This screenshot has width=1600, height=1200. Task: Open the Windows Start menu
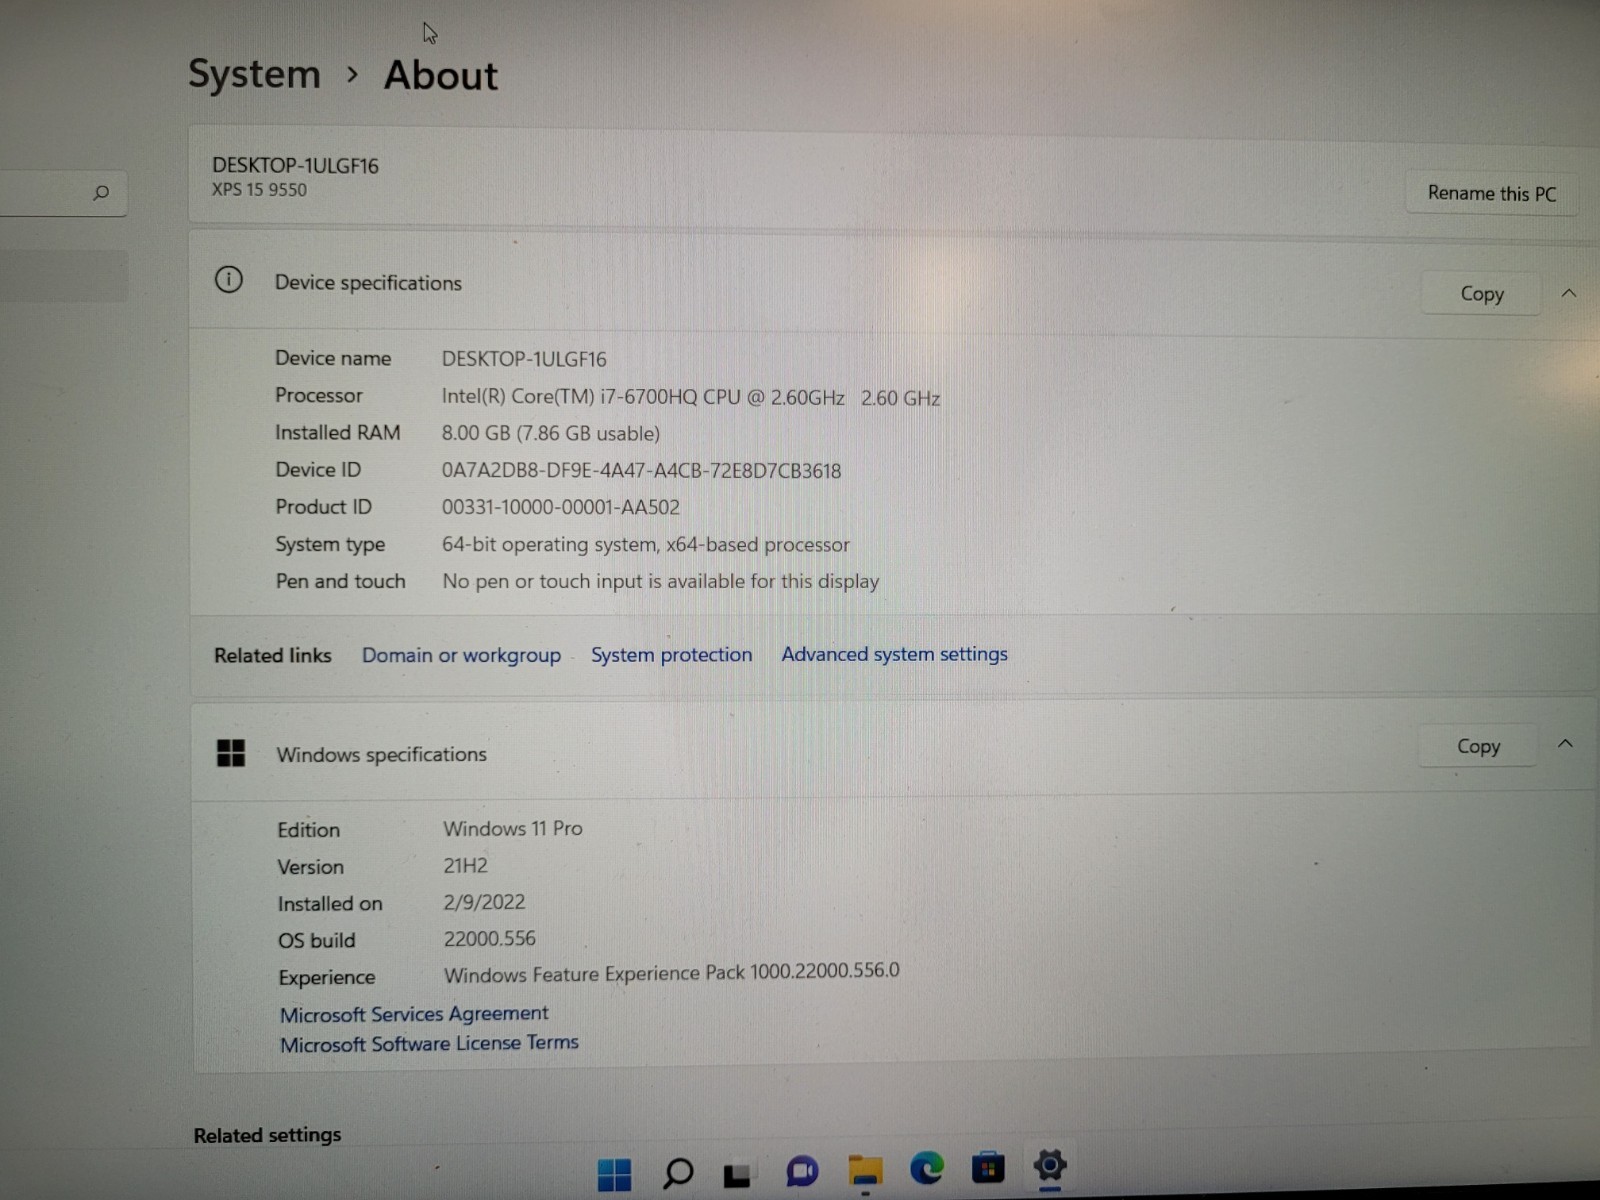614,1173
